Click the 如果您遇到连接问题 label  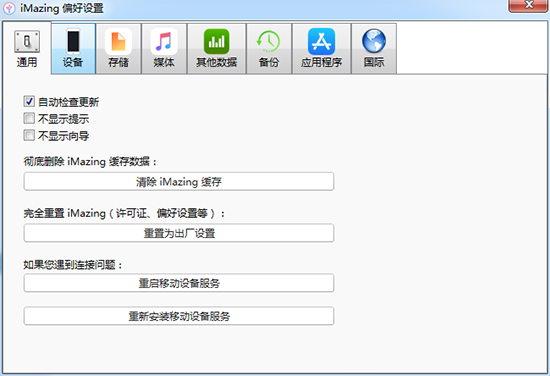[73, 265]
